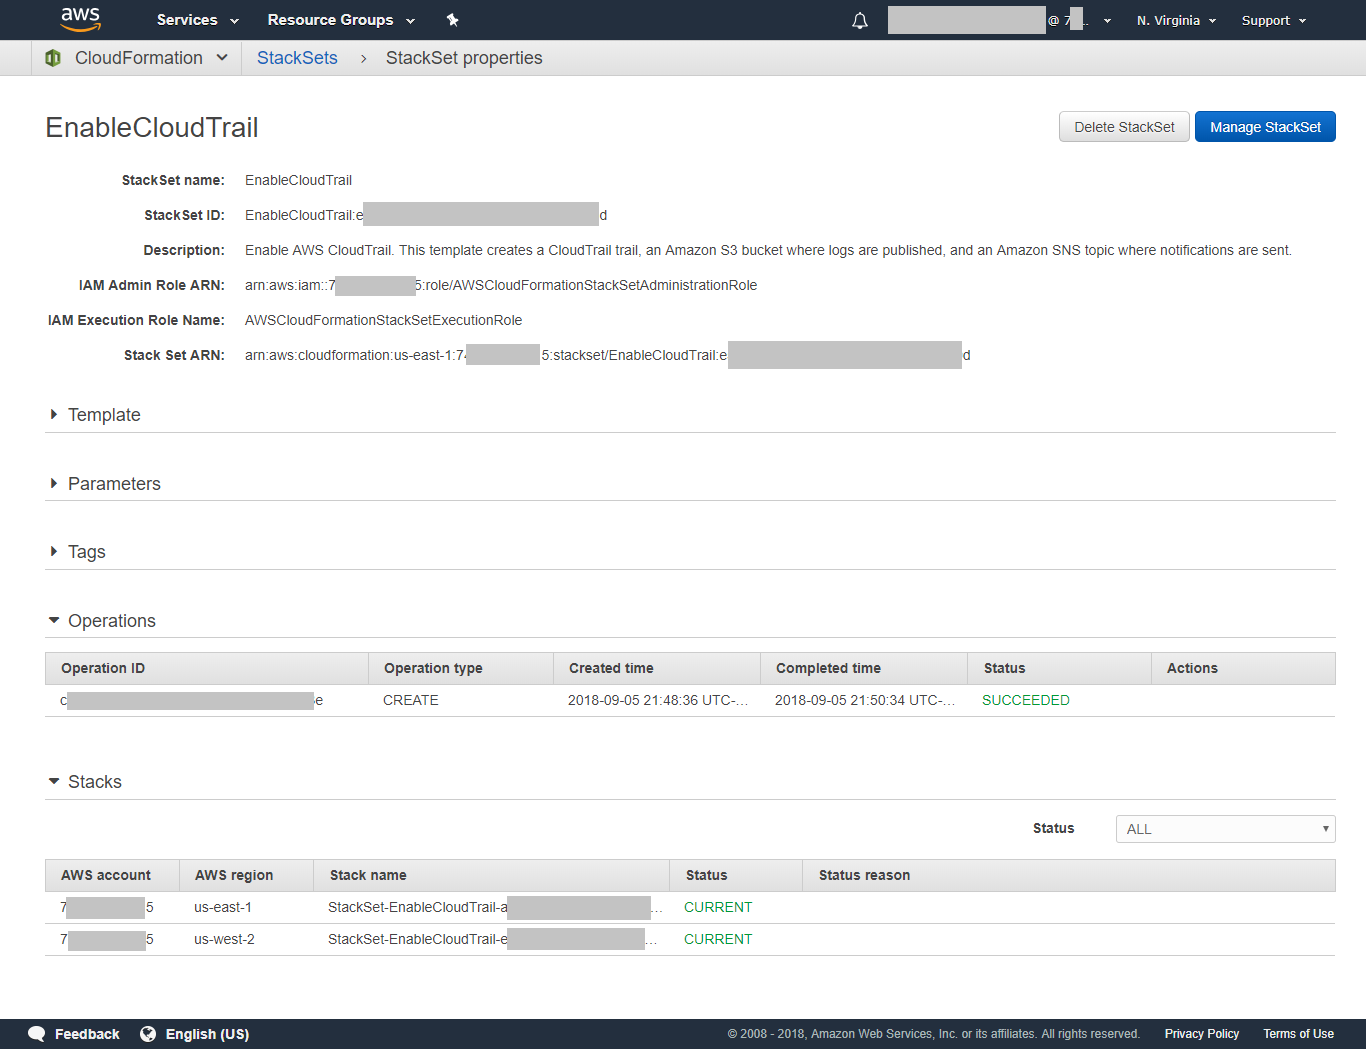Open the Status filter ALL dropdown
The image size is (1366, 1049).
(x=1225, y=829)
